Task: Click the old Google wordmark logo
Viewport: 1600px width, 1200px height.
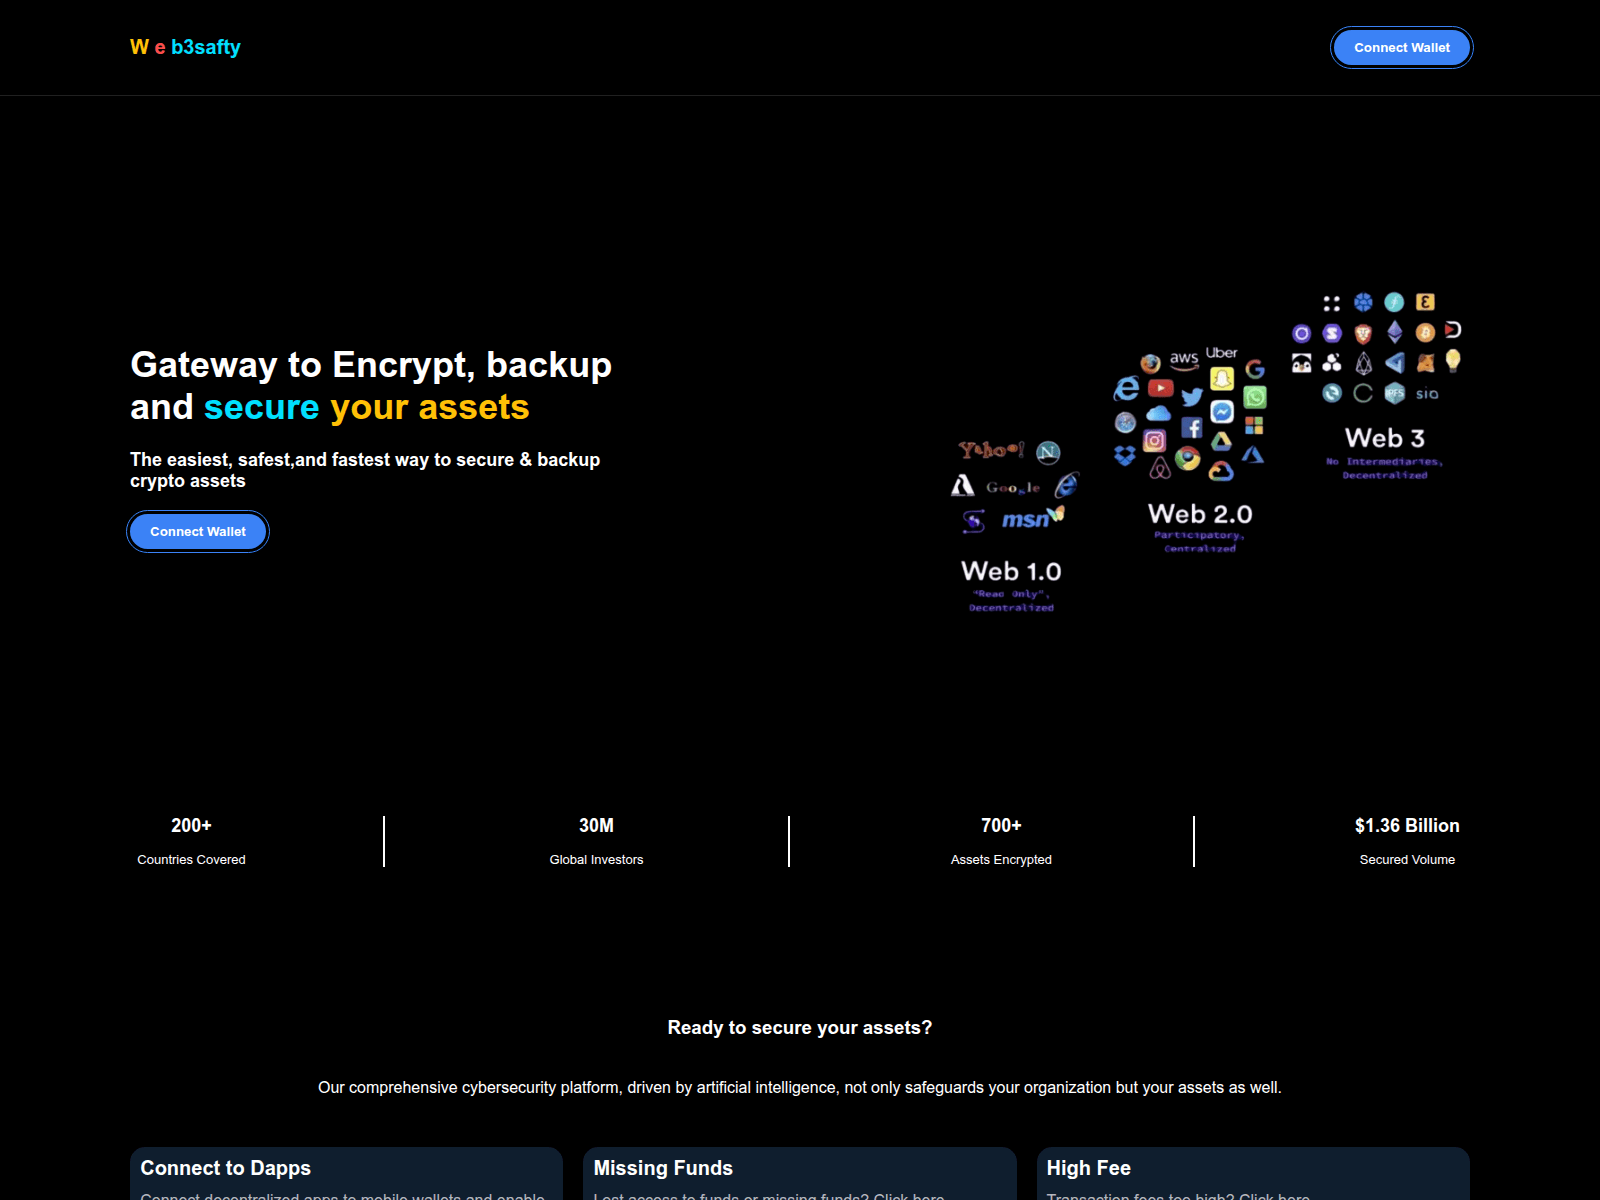Action: pyautogui.click(x=1013, y=488)
